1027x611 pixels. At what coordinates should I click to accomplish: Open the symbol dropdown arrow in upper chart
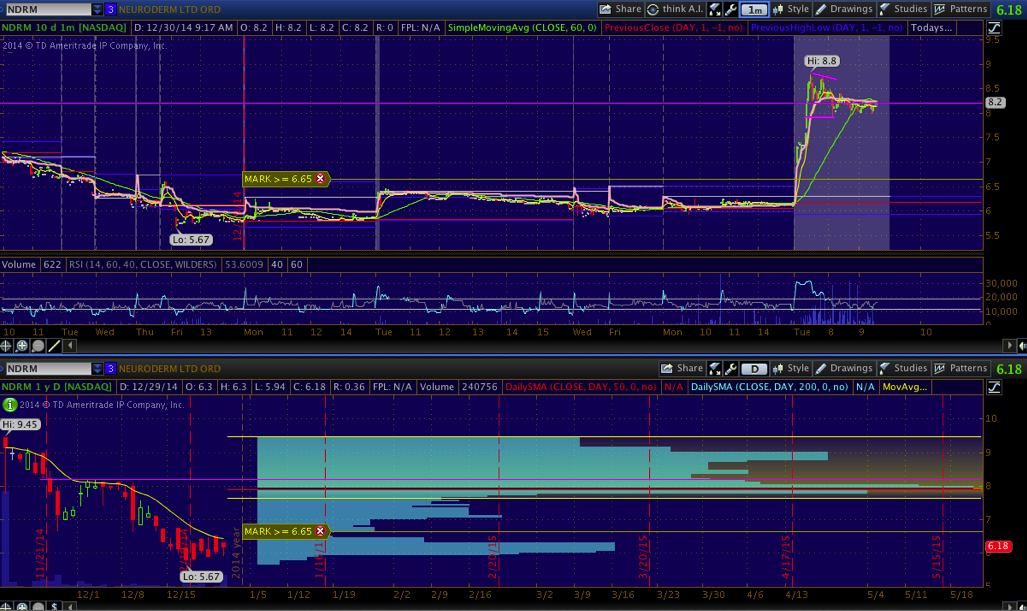click(x=96, y=9)
